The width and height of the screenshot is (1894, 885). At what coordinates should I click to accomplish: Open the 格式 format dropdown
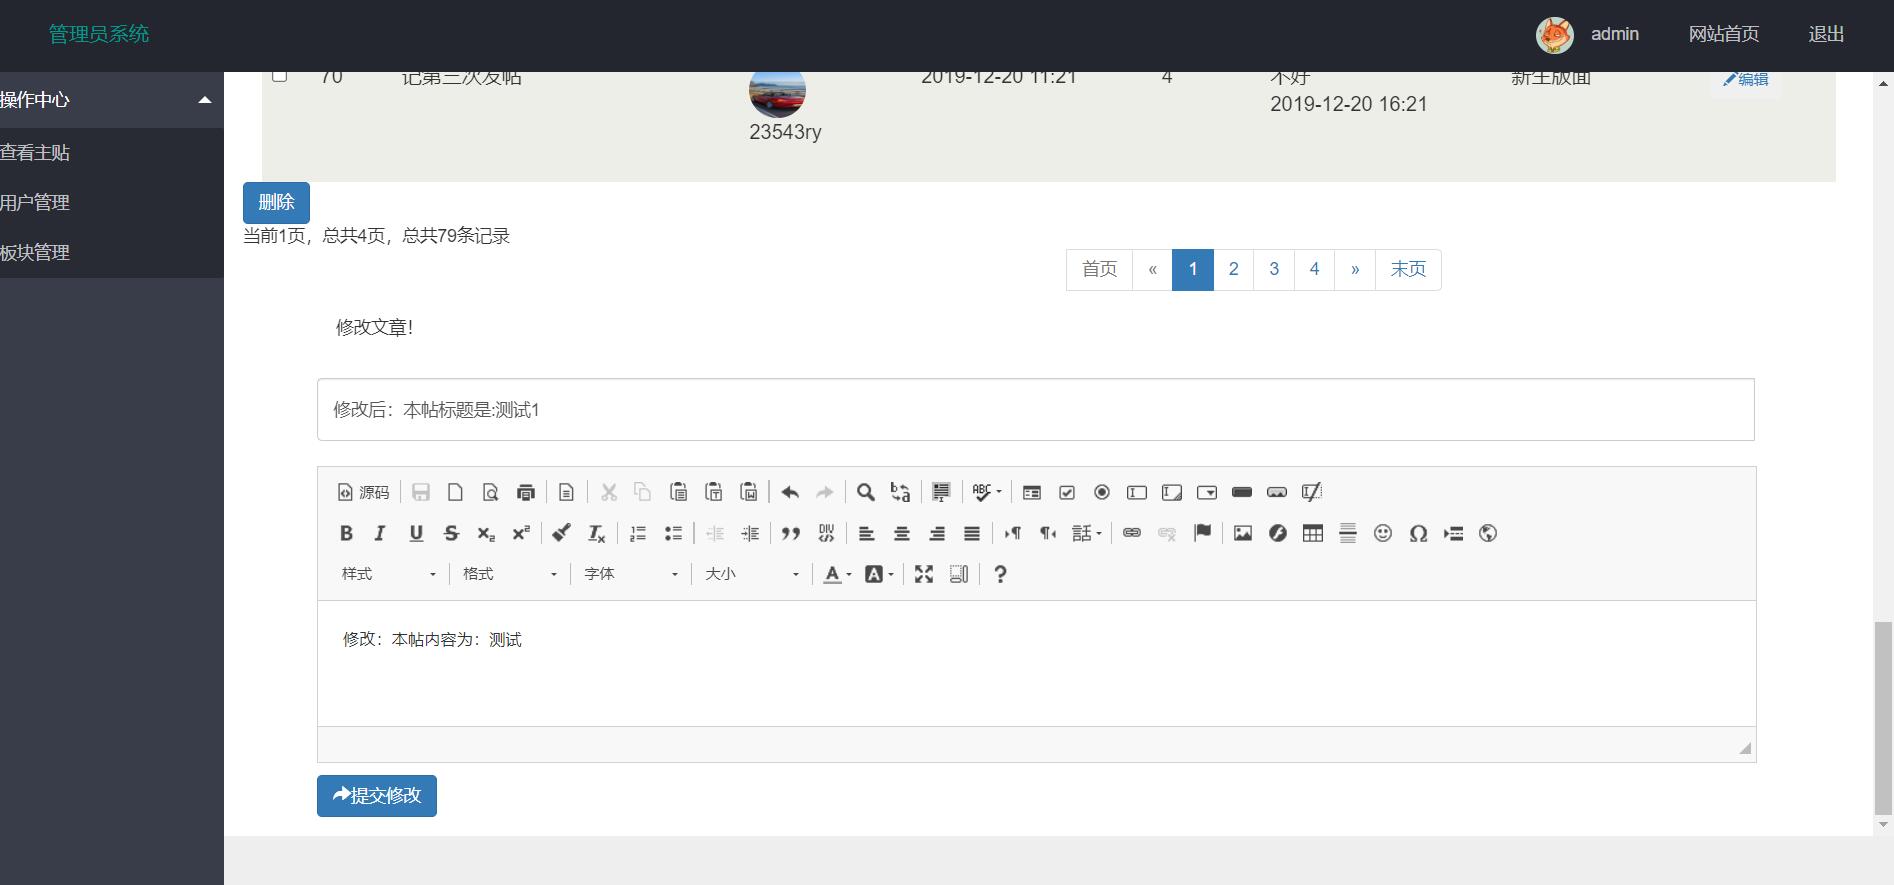(x=510, y=574)
